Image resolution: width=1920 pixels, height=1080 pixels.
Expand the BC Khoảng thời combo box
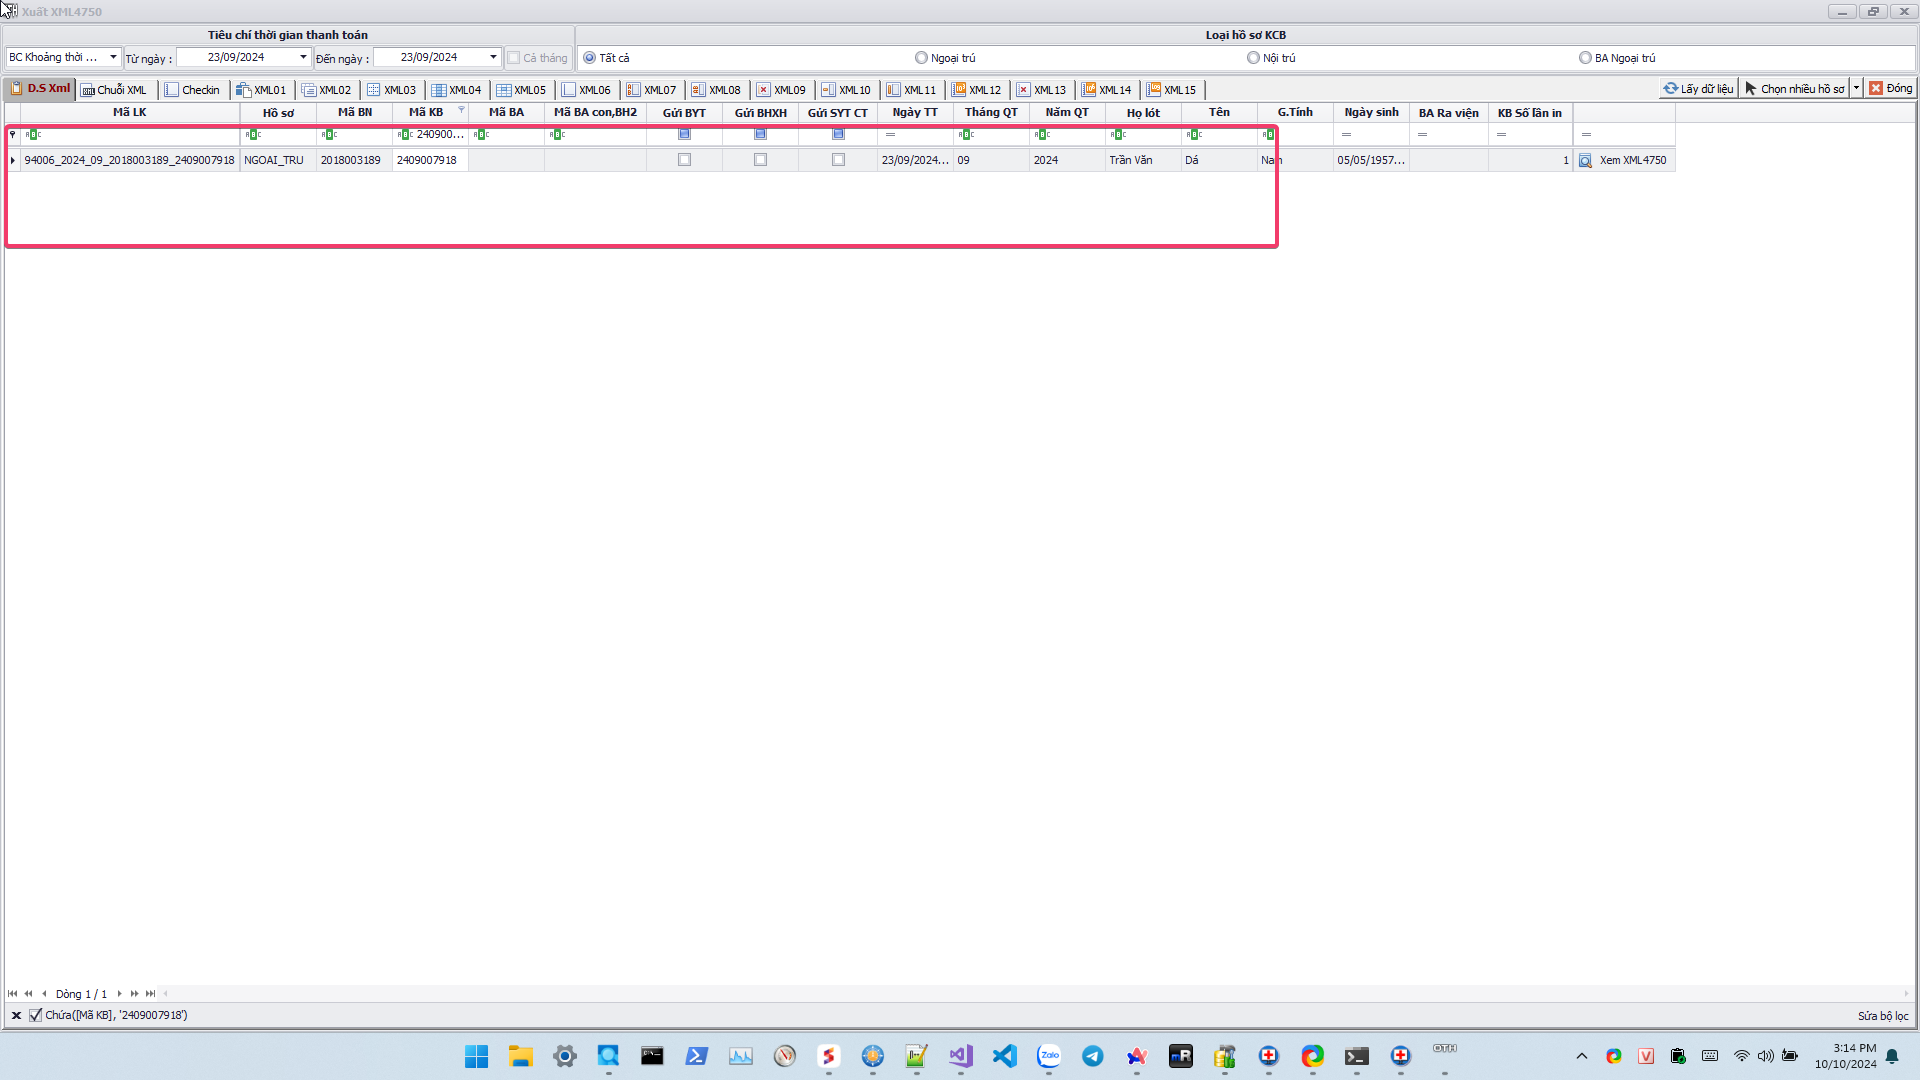click(113, 57)
